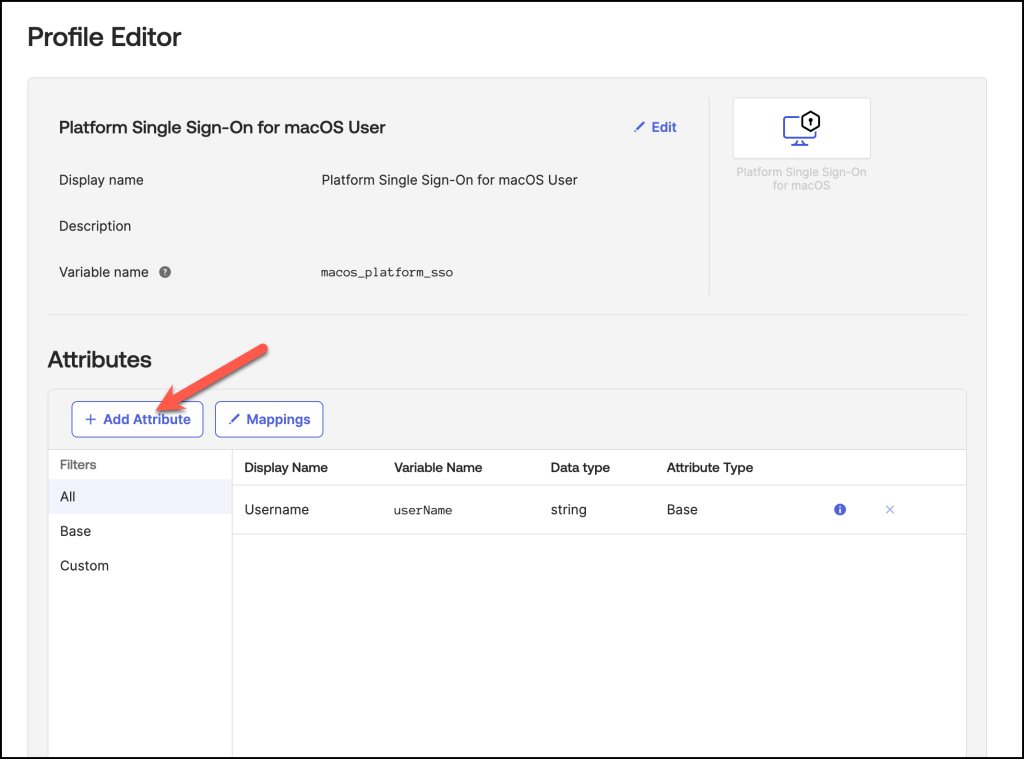
Task: Click the macos_platform_sso variable name value
Action: [387, 272]
